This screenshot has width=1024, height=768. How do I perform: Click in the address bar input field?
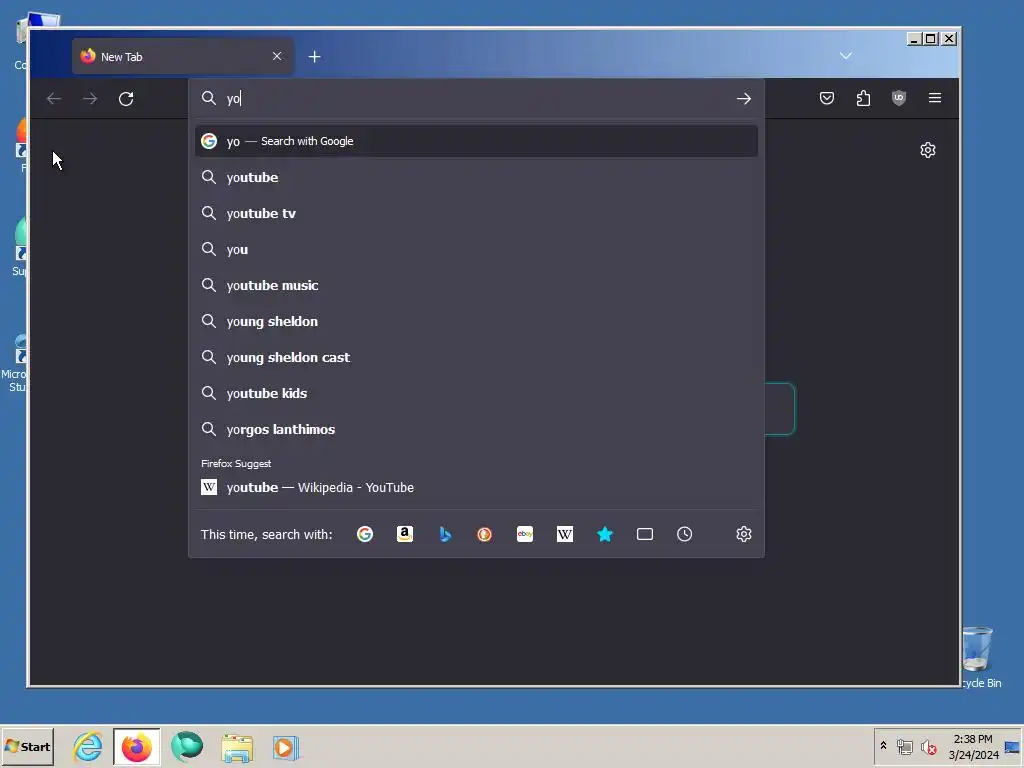(477, 99)
